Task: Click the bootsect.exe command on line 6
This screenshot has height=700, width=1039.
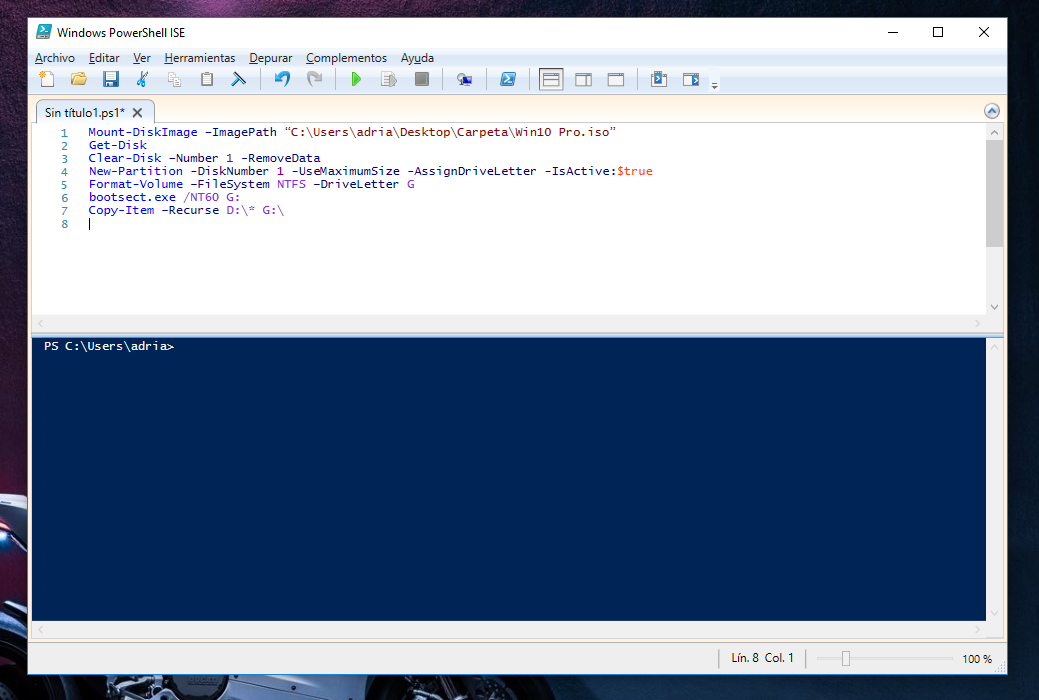Action: [132, 197]
